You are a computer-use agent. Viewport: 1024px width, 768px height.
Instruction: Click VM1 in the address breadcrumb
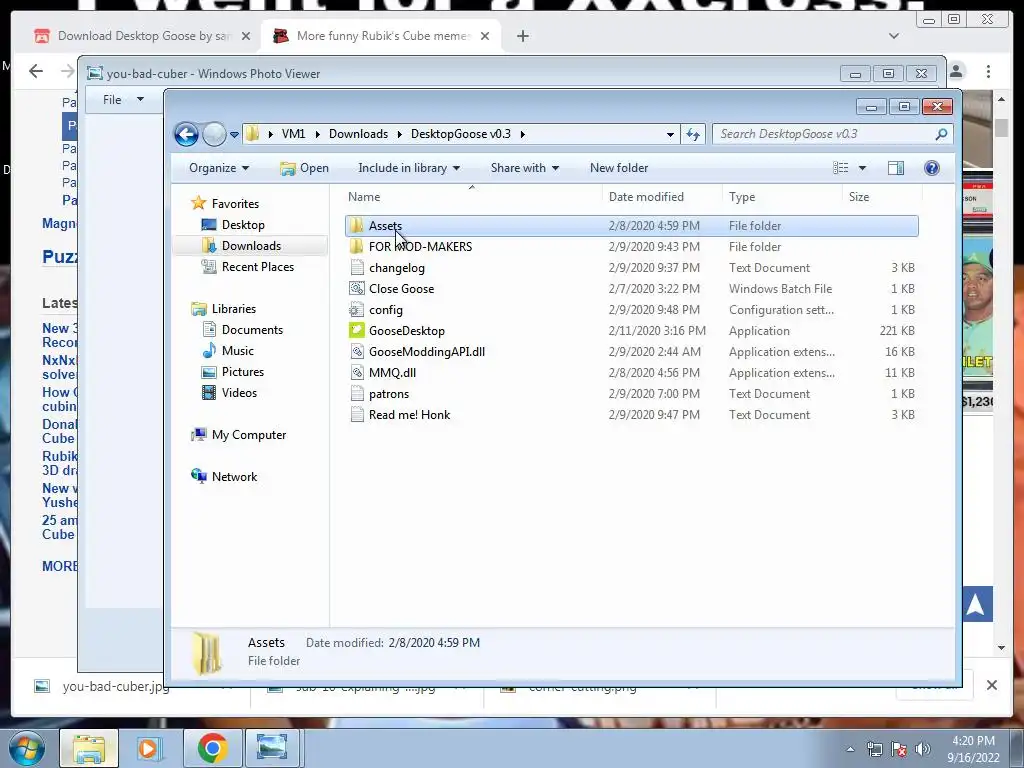point(293,134)
